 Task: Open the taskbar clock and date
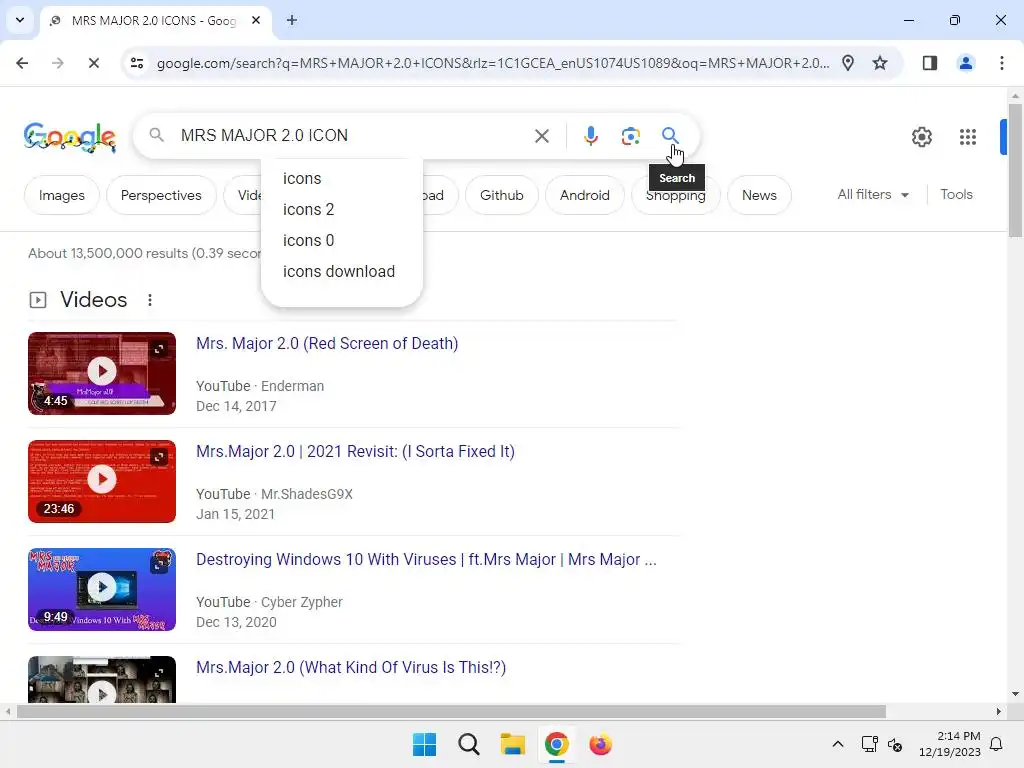950,744
